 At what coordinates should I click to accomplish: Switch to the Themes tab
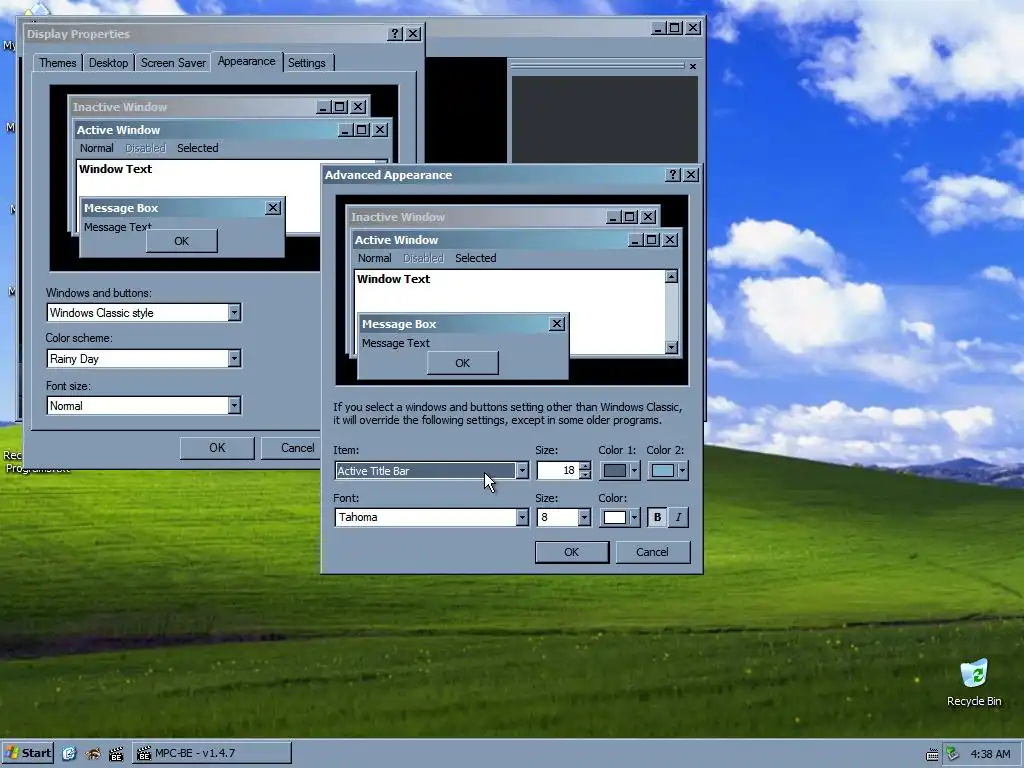[57, 63]
